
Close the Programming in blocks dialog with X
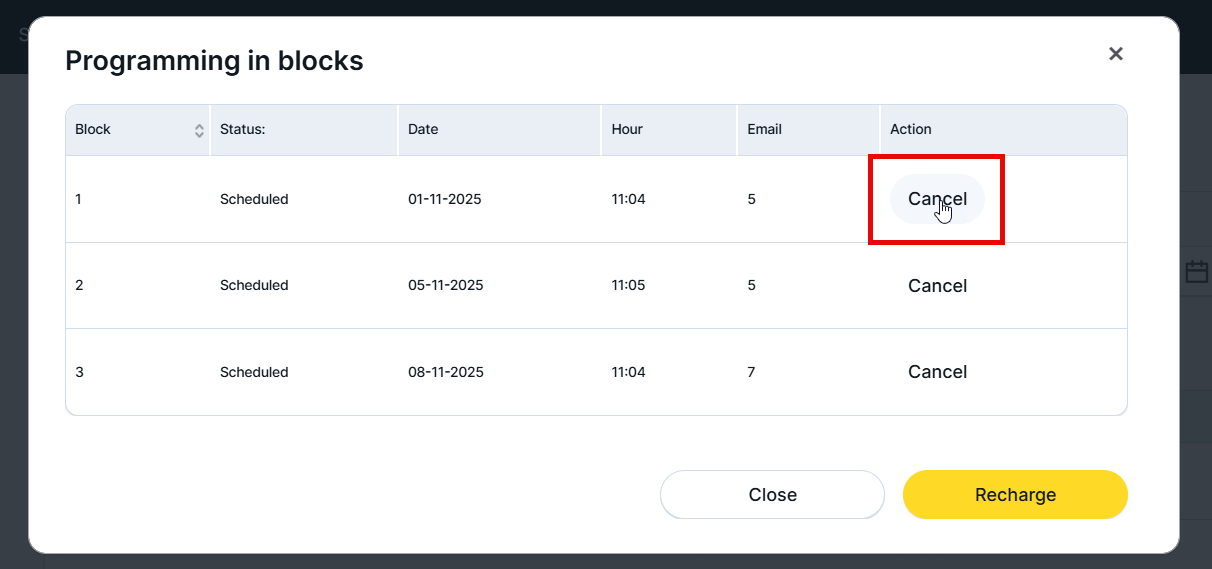click(x=1116, y=54)
